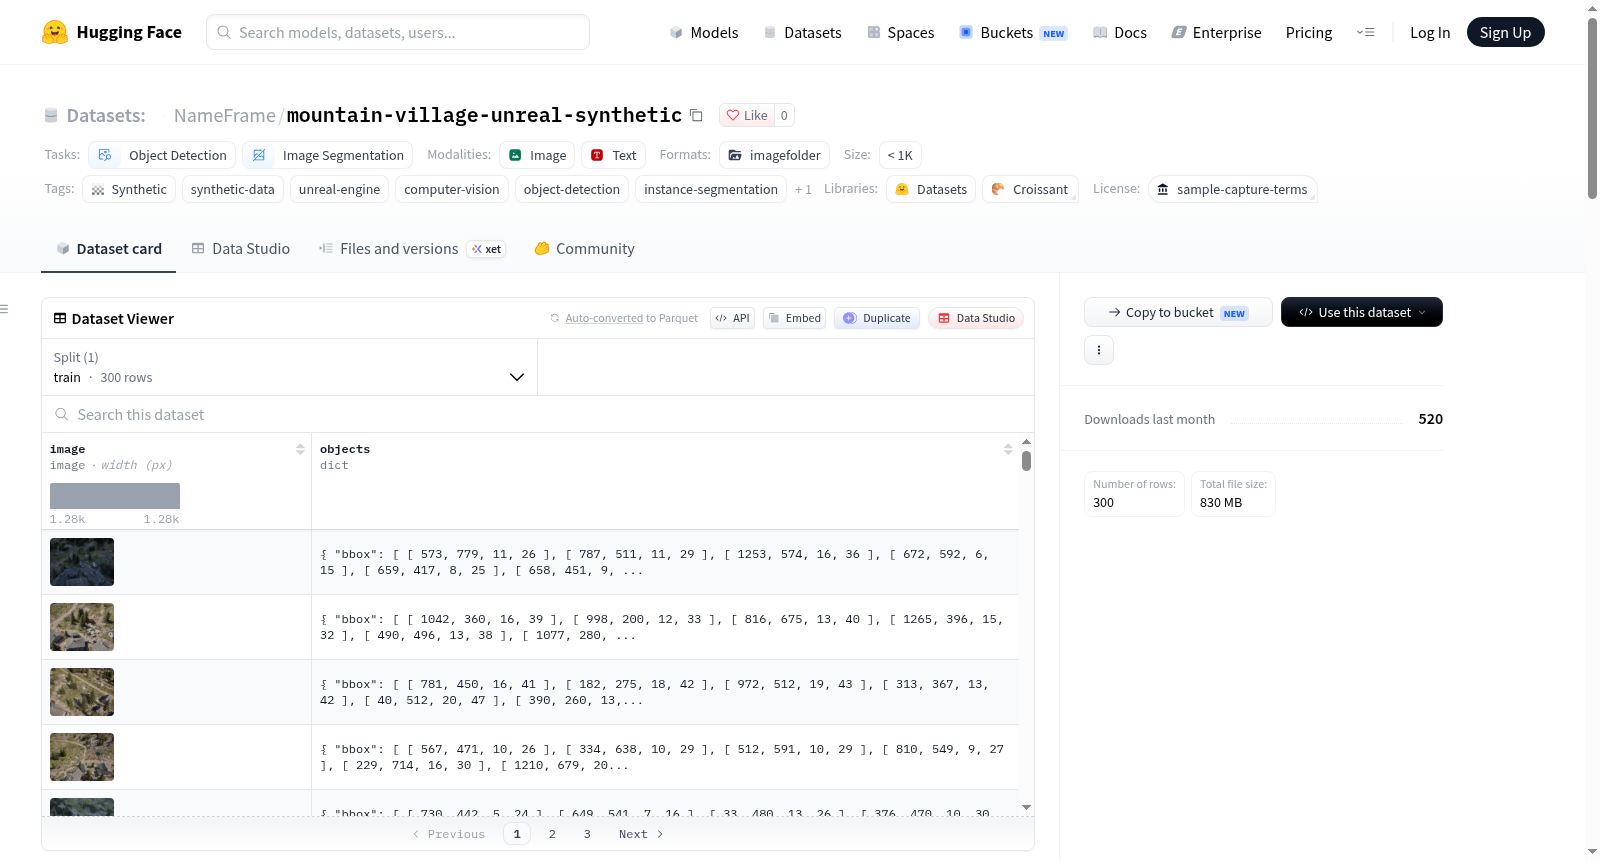Image resolution: width=1600 pixels, height=861 pixels.
Task: Open the Pricing nav link
Action: coord(1309,32)
